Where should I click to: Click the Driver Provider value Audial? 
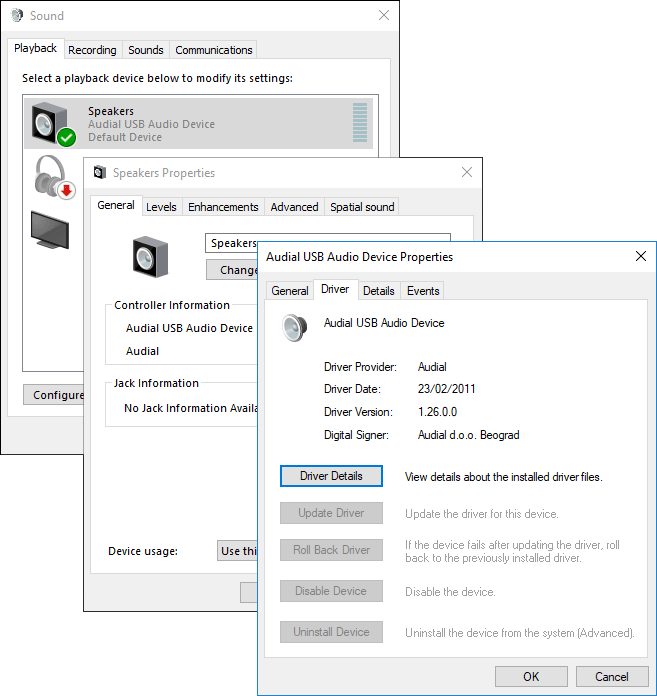(x=432, y=367)
